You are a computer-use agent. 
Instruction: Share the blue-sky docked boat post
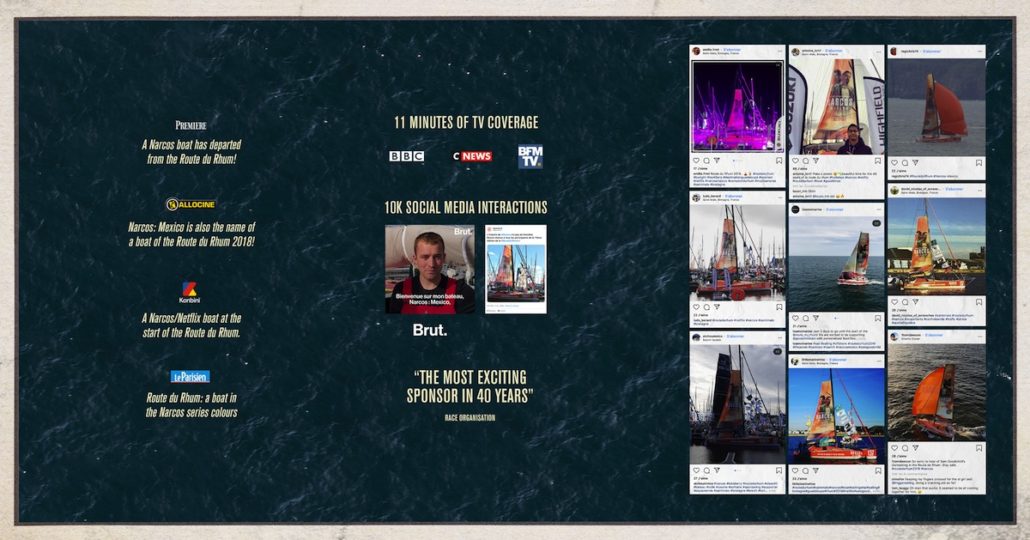815,470
